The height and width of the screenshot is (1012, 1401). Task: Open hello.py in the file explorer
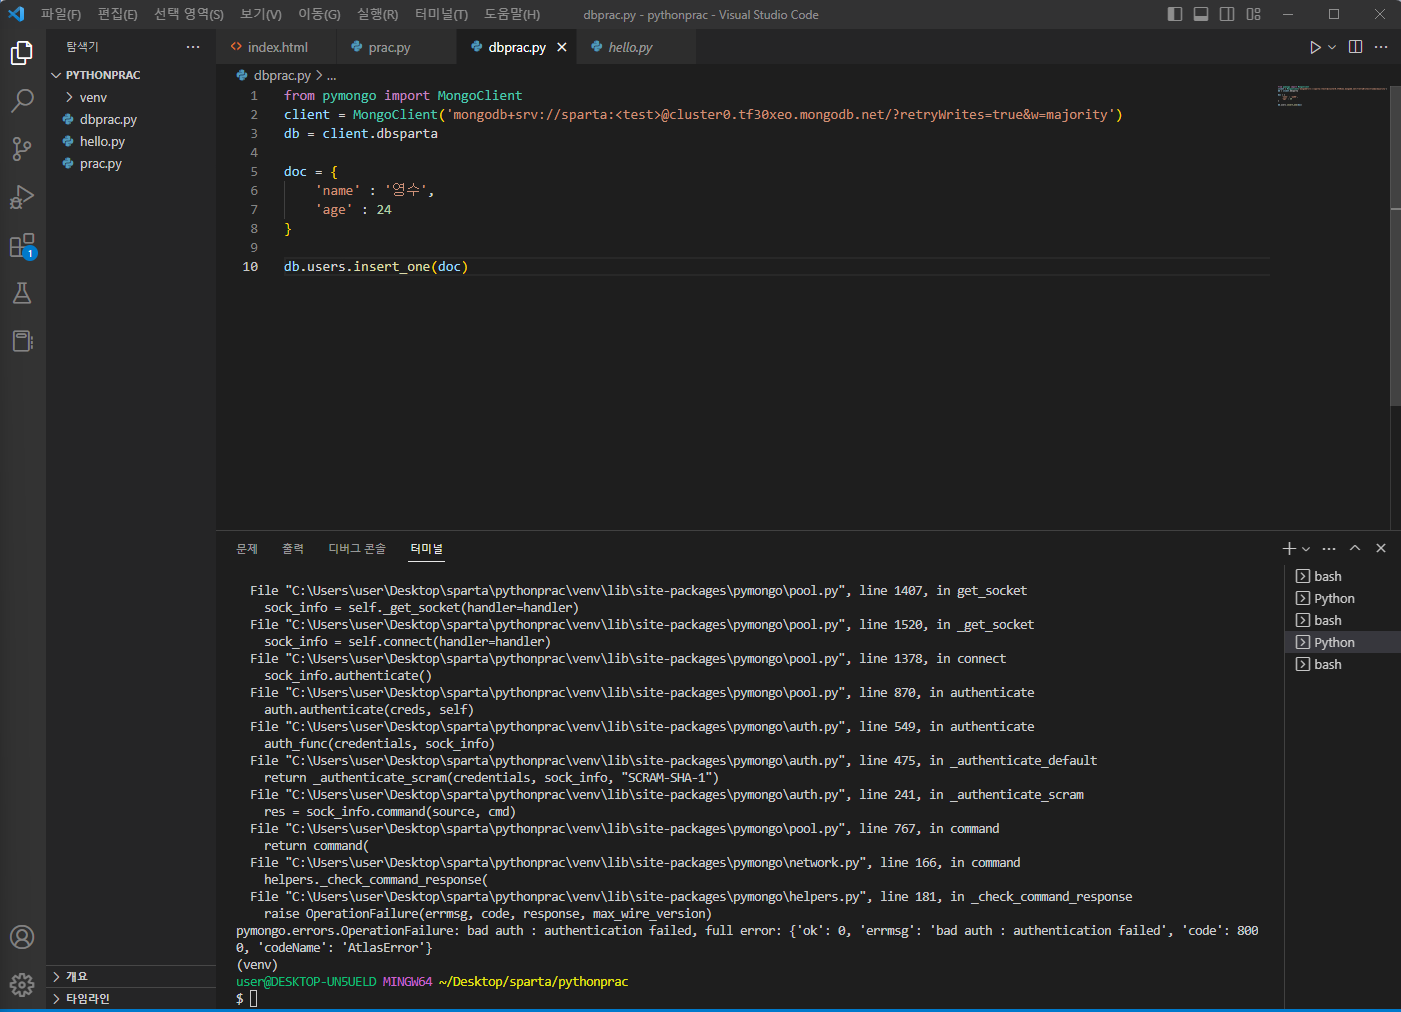click(131, 141)
